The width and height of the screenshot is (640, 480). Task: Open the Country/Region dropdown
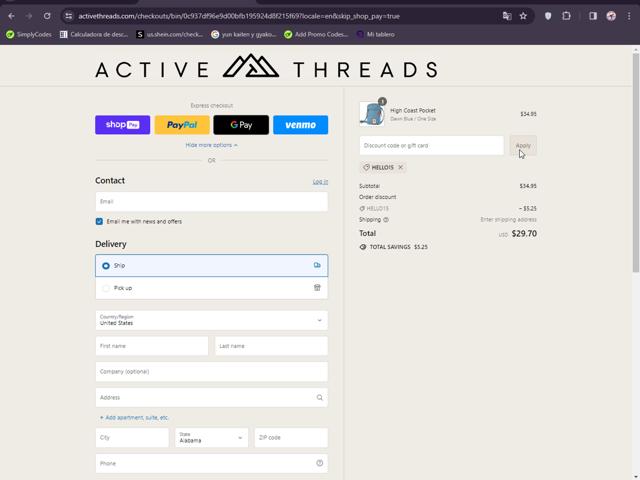click(x=211, y=320)
